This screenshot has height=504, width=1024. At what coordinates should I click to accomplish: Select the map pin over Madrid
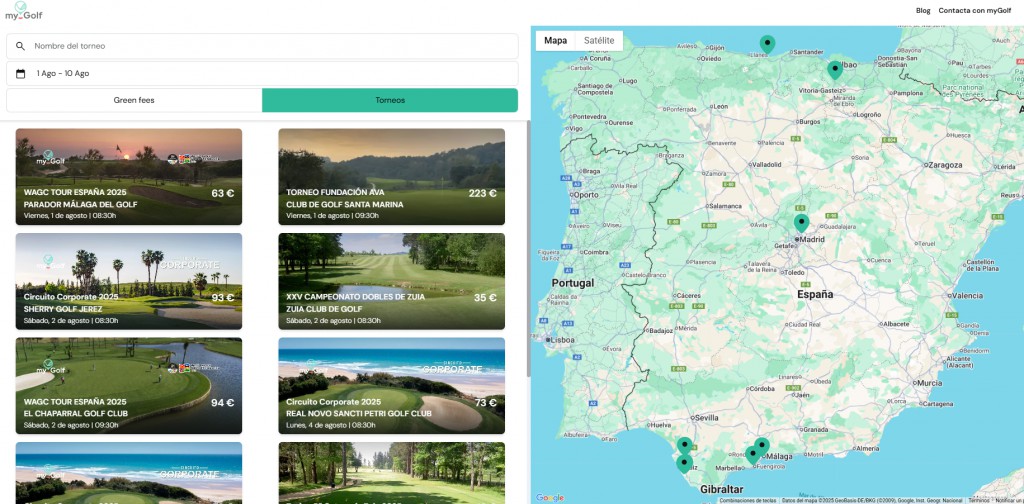[x=801, y=223]
